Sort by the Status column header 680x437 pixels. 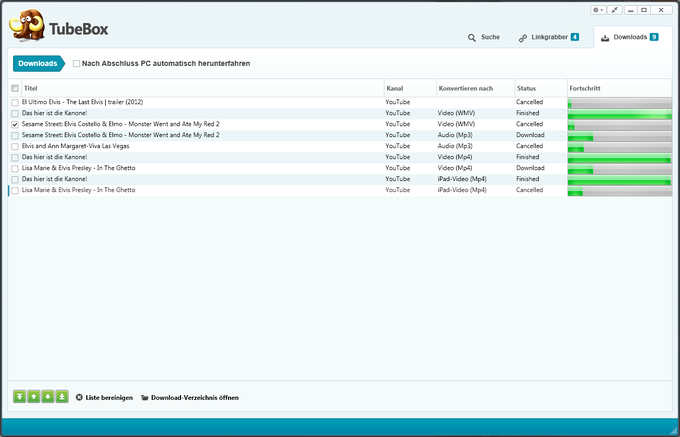click(x=541, y=88)
